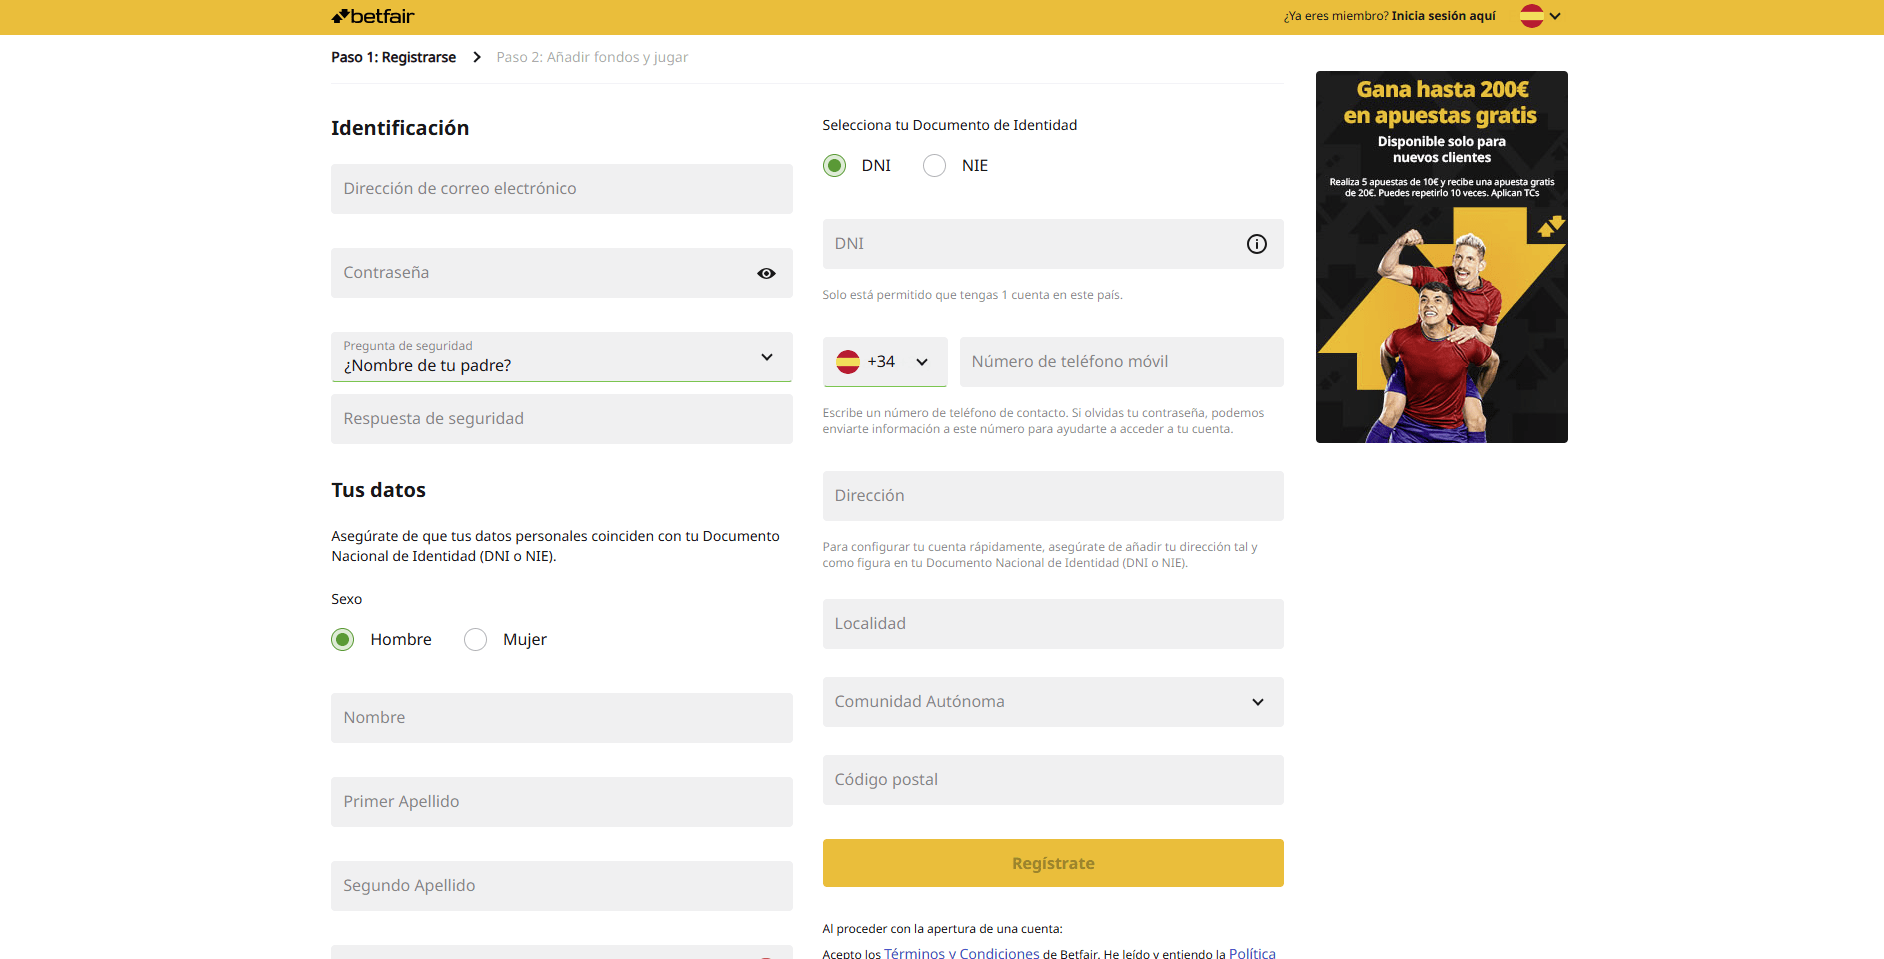Focus the Respuesta de seguridad field
The height and width of the screenshot is (959, 1884).
coord(562,419)
